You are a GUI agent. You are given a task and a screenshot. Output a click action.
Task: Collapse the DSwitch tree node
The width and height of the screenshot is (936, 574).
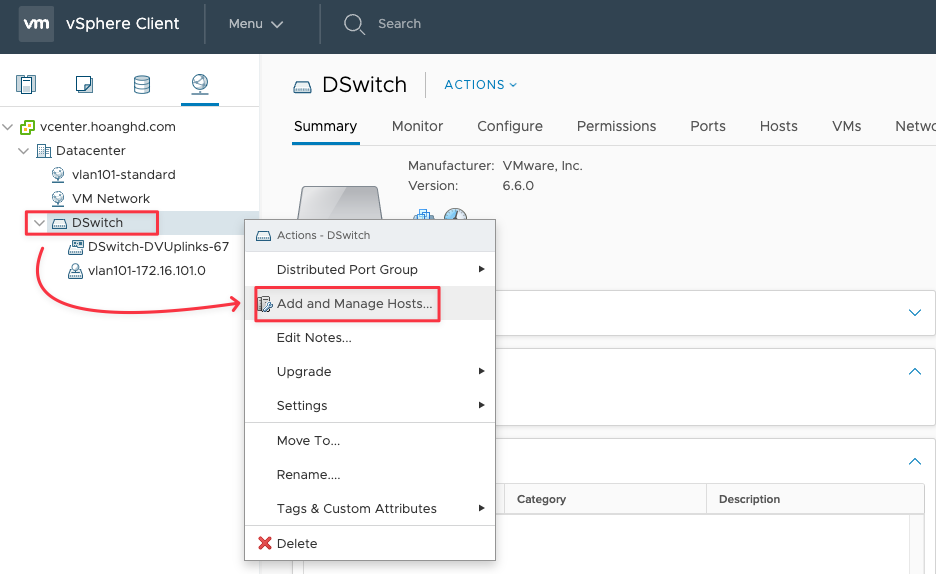[39, 223]
